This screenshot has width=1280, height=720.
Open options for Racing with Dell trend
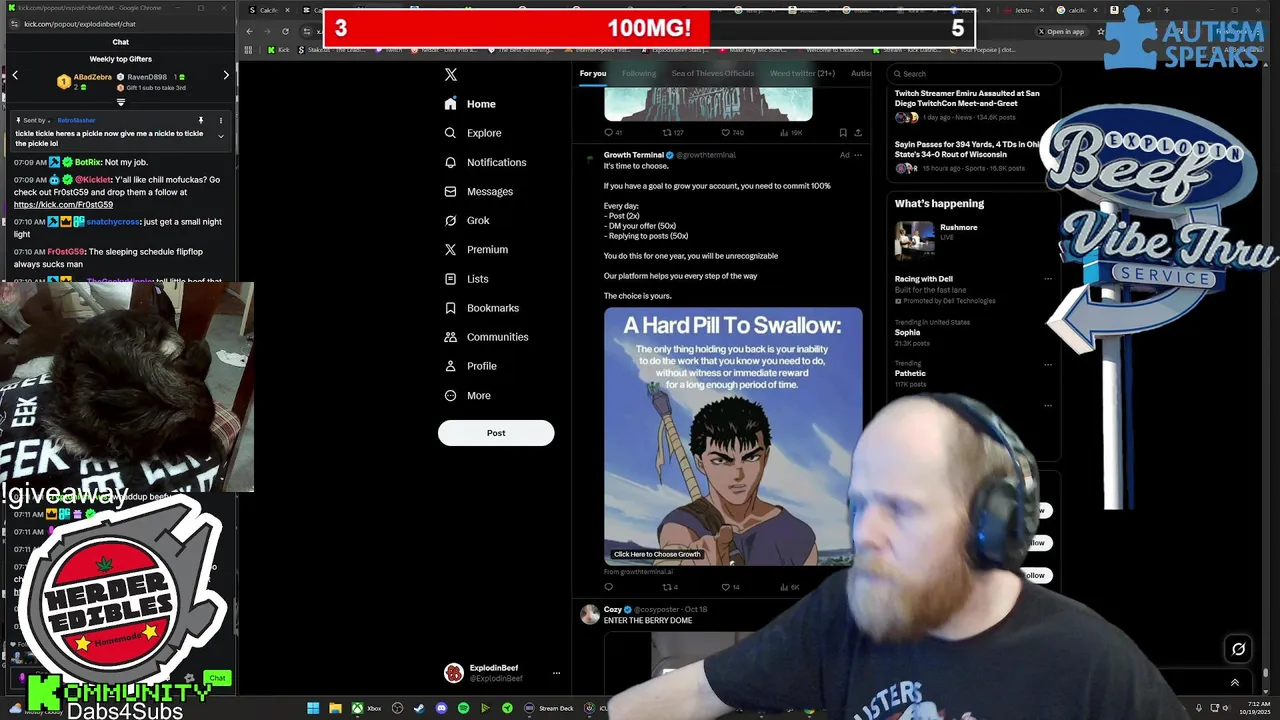pos(1048,279)
